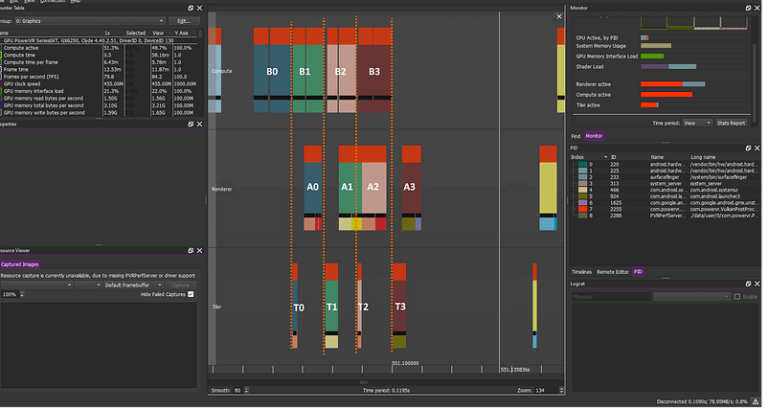The height and width of the screenshot is (411, 768).
Task: Click the Edit... button
Action: (x=186, y=21)
